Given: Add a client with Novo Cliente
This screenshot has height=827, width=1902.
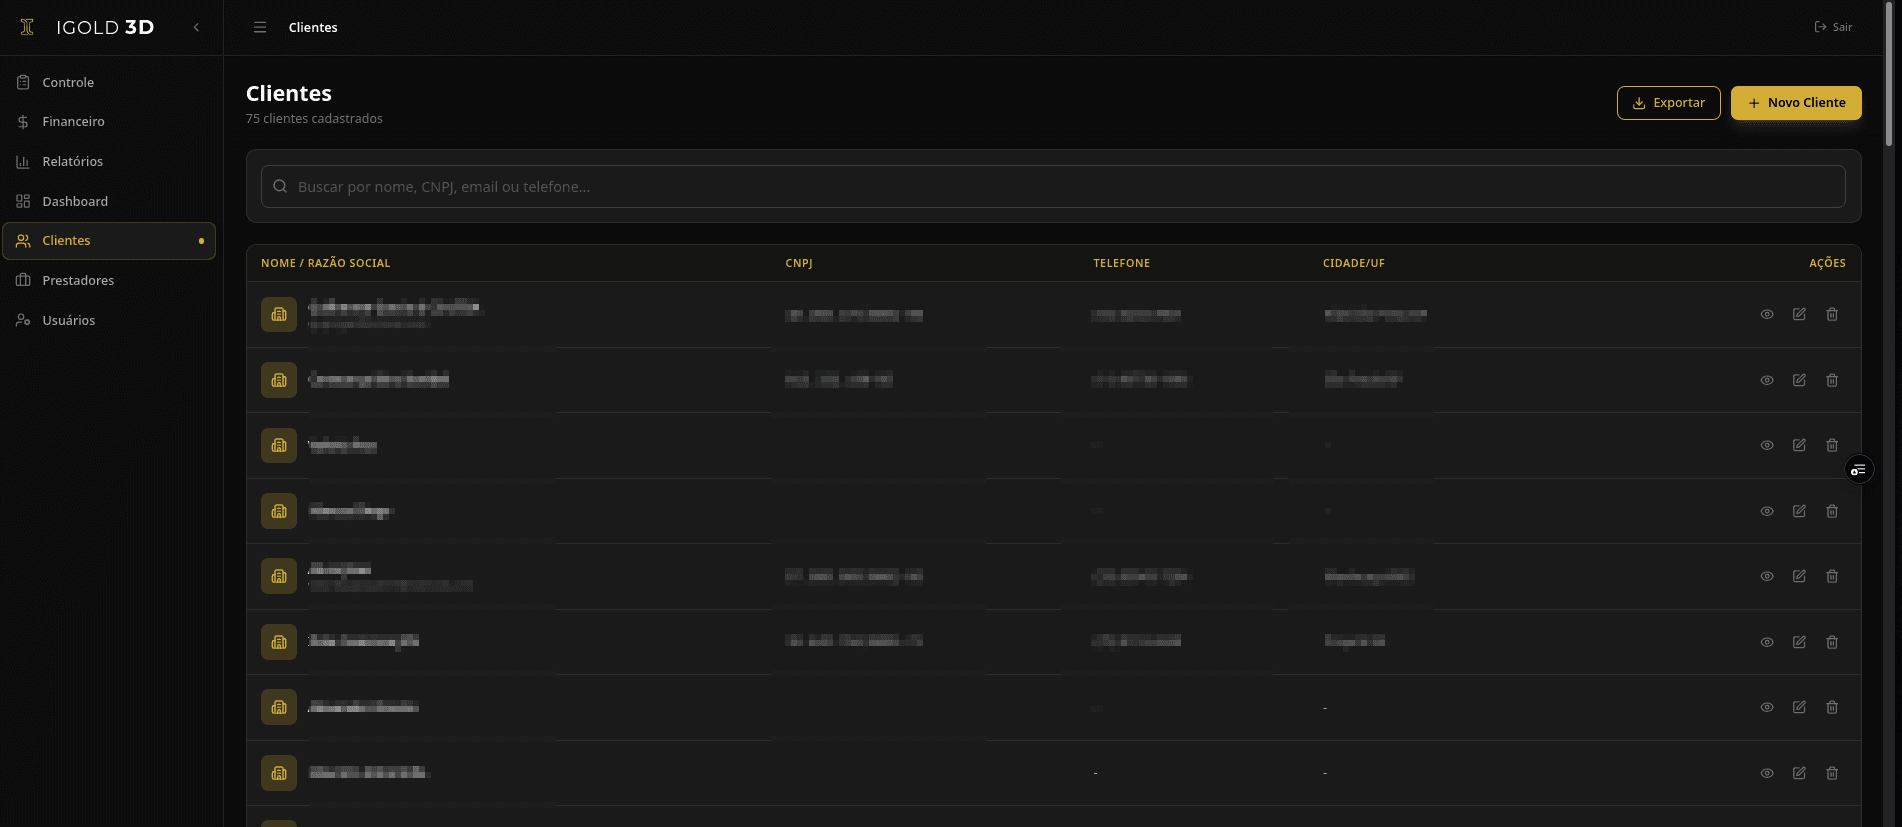Looking at the screenshot, I should pos(1796,103).
